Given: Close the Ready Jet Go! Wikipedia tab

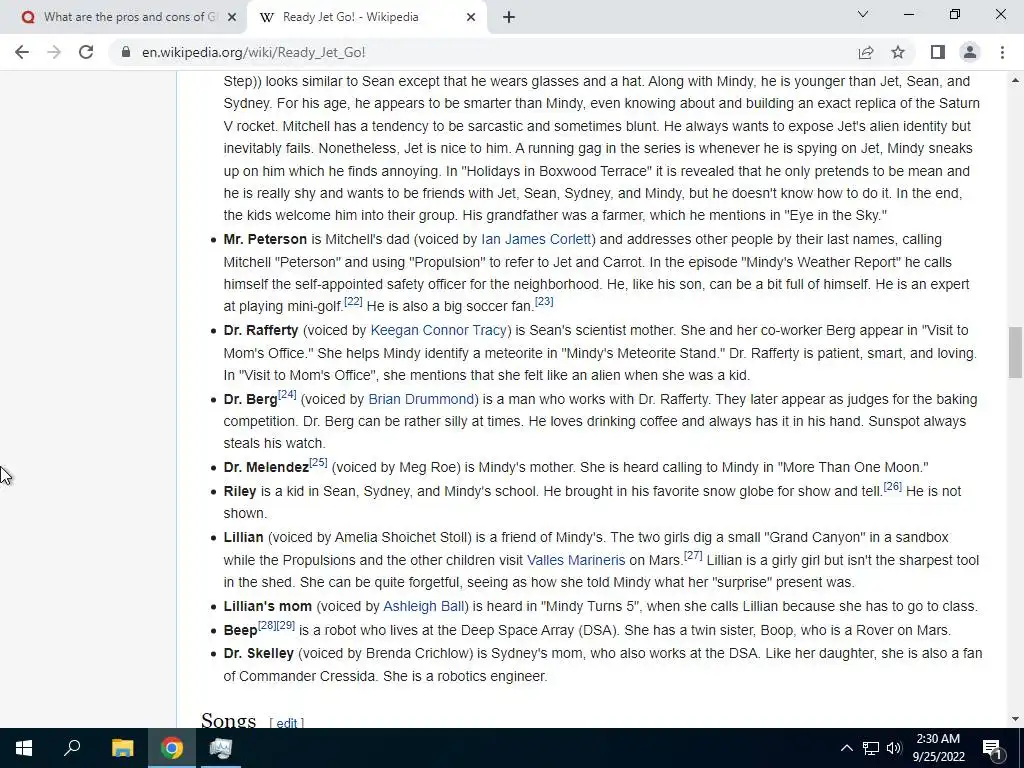Looking at the screenshot, I should [471, 17].
